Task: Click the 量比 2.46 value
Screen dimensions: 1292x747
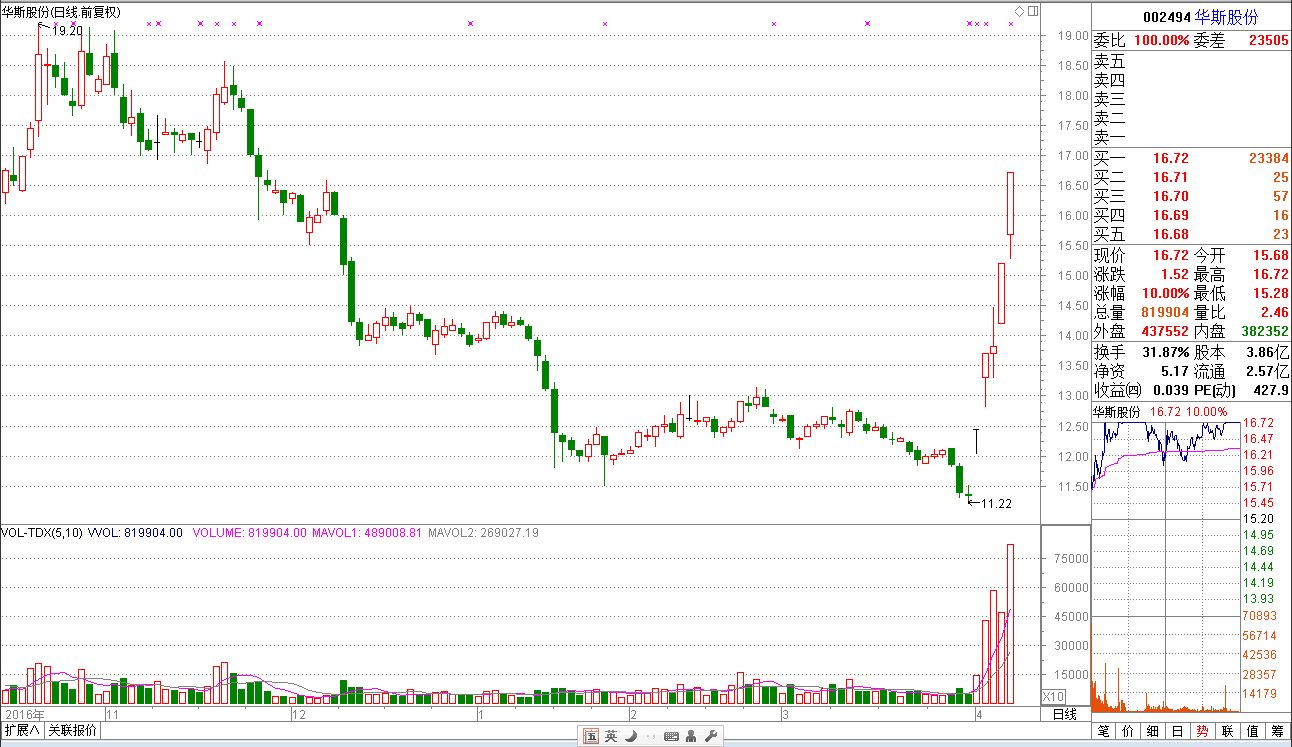Action: click(x=1273, y=313)
